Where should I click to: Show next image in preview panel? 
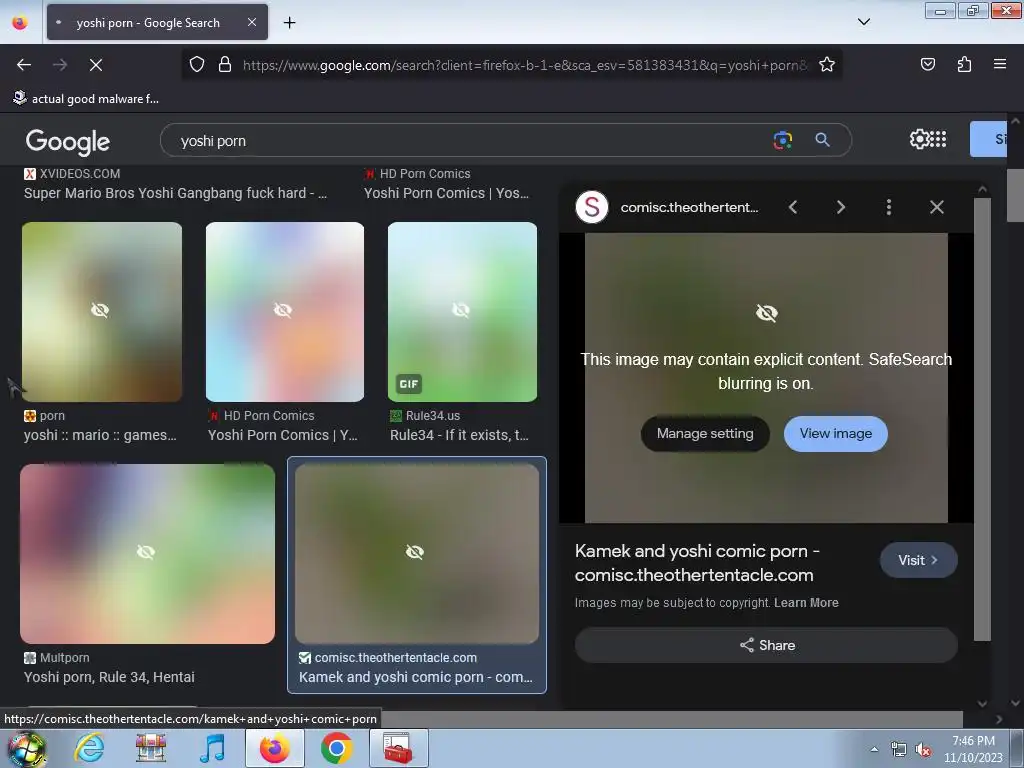840,208
